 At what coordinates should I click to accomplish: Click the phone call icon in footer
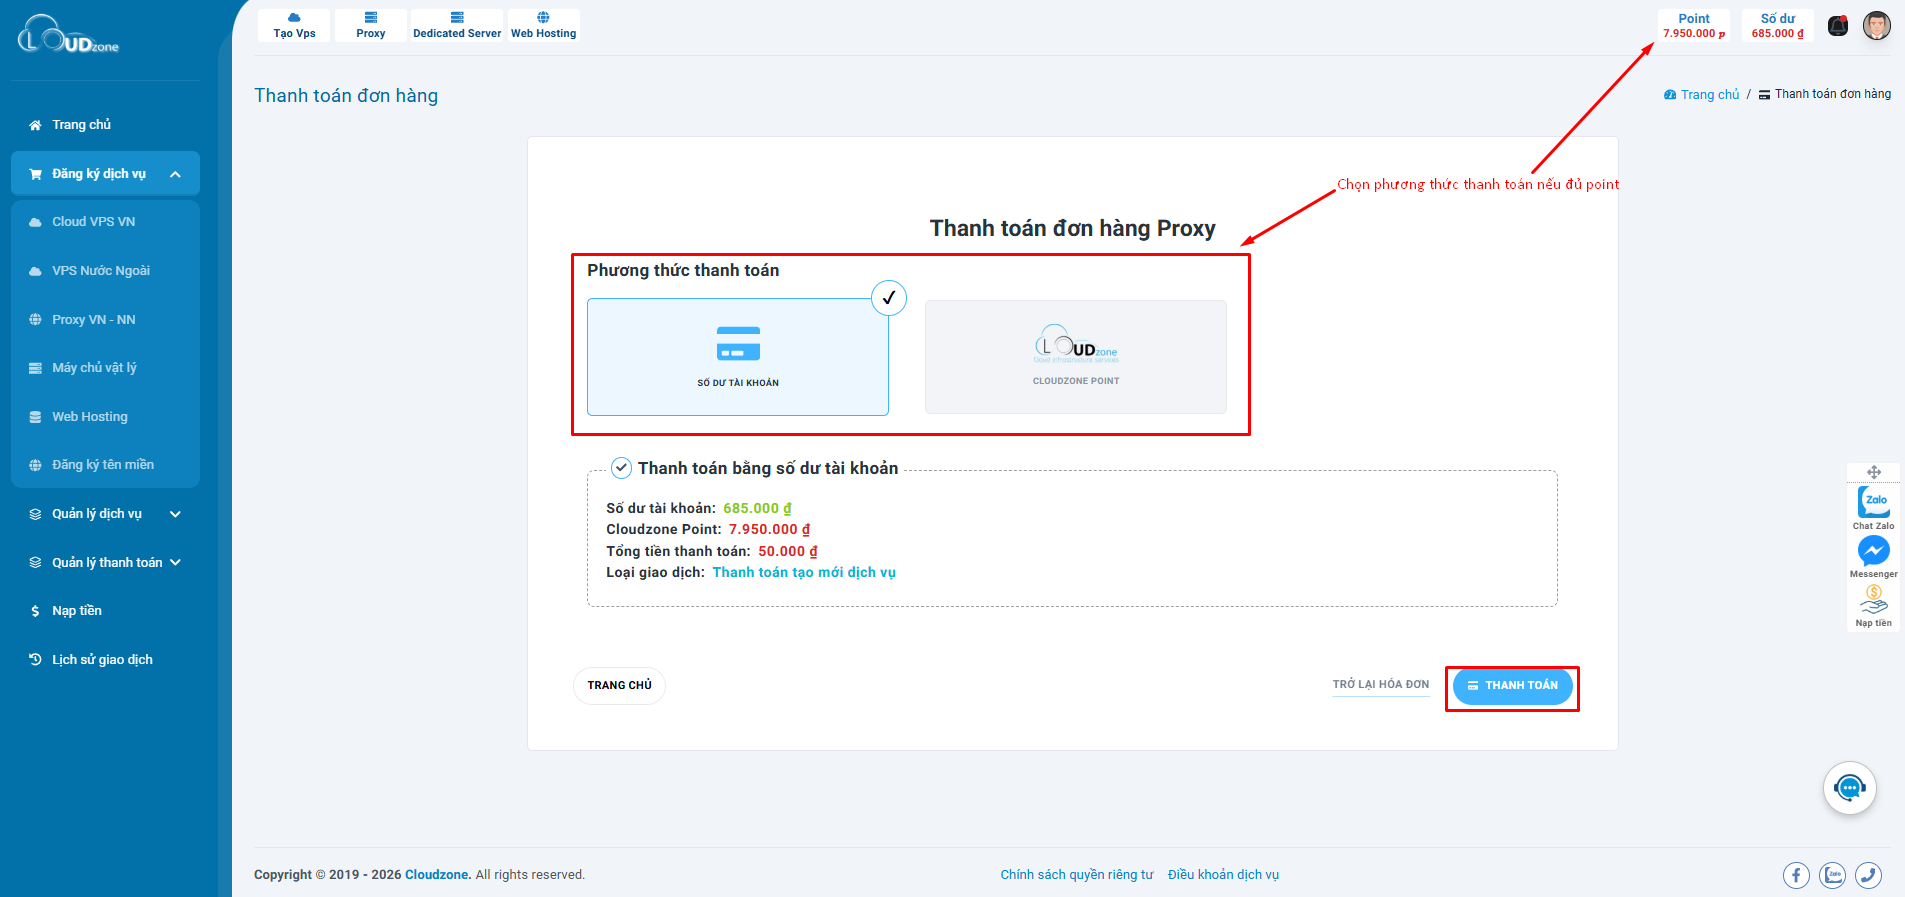[x=1868, y=876]
